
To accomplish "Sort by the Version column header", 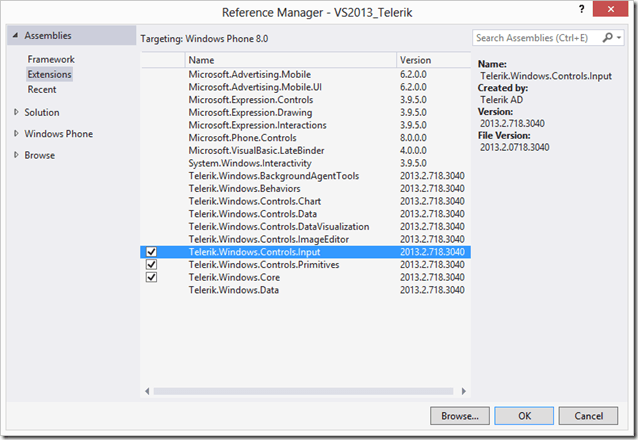I will tap(433, 60).
